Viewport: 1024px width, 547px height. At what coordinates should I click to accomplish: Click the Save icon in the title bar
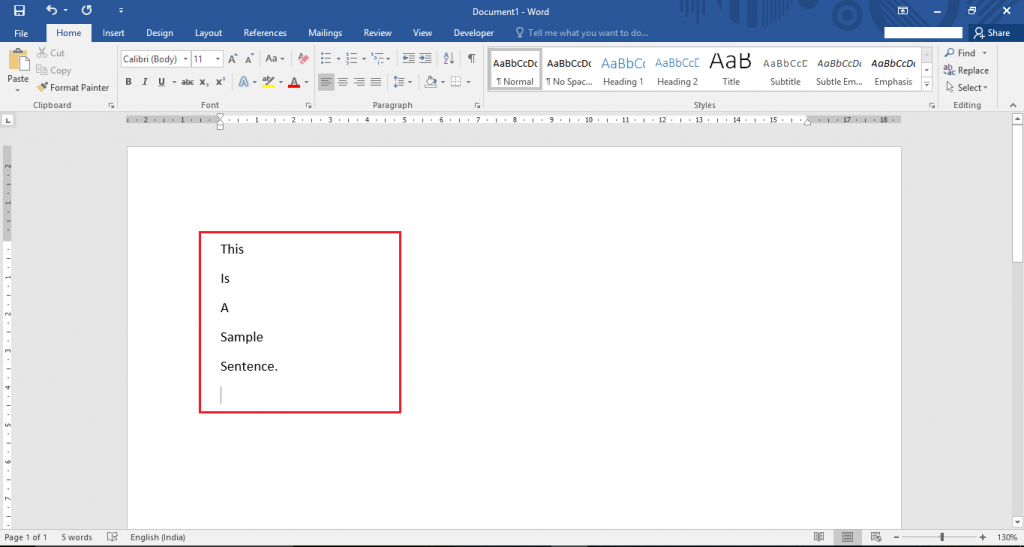19,10
